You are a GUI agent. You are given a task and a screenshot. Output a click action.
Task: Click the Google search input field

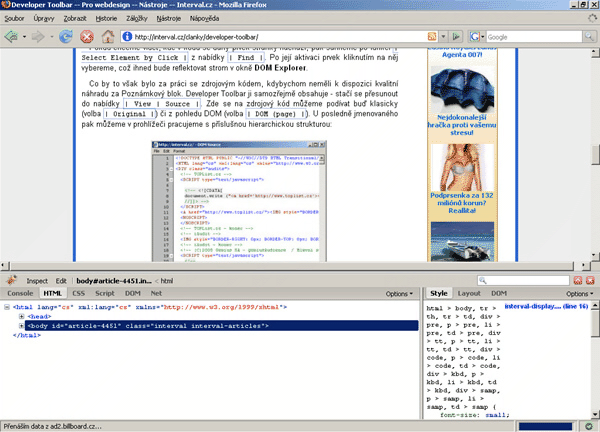(534, 37)
